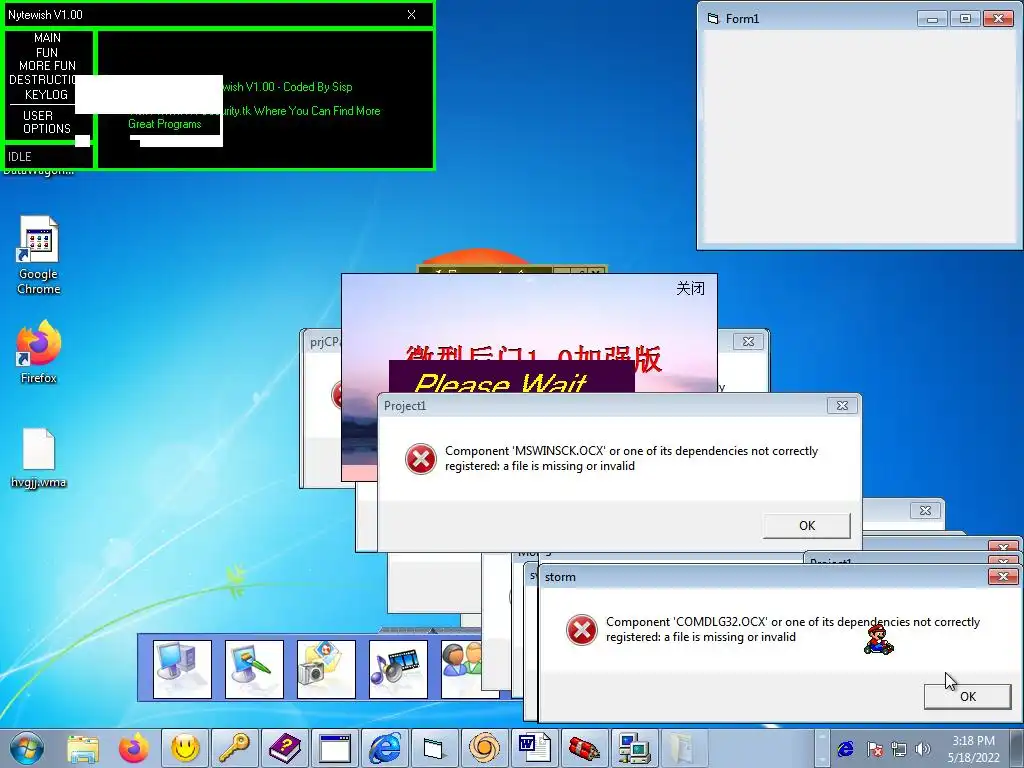
Task: Open Google Chrome desktop shortcut
Action: click(39, 255)
